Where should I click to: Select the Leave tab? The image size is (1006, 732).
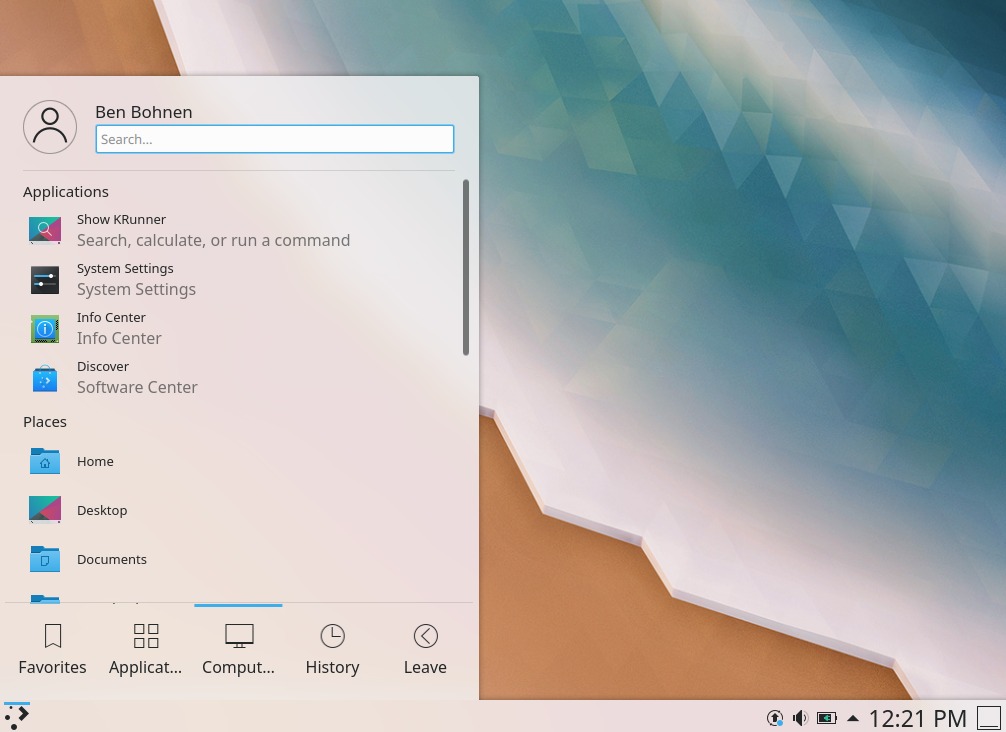pyautogui.click(x=425, y=649)
